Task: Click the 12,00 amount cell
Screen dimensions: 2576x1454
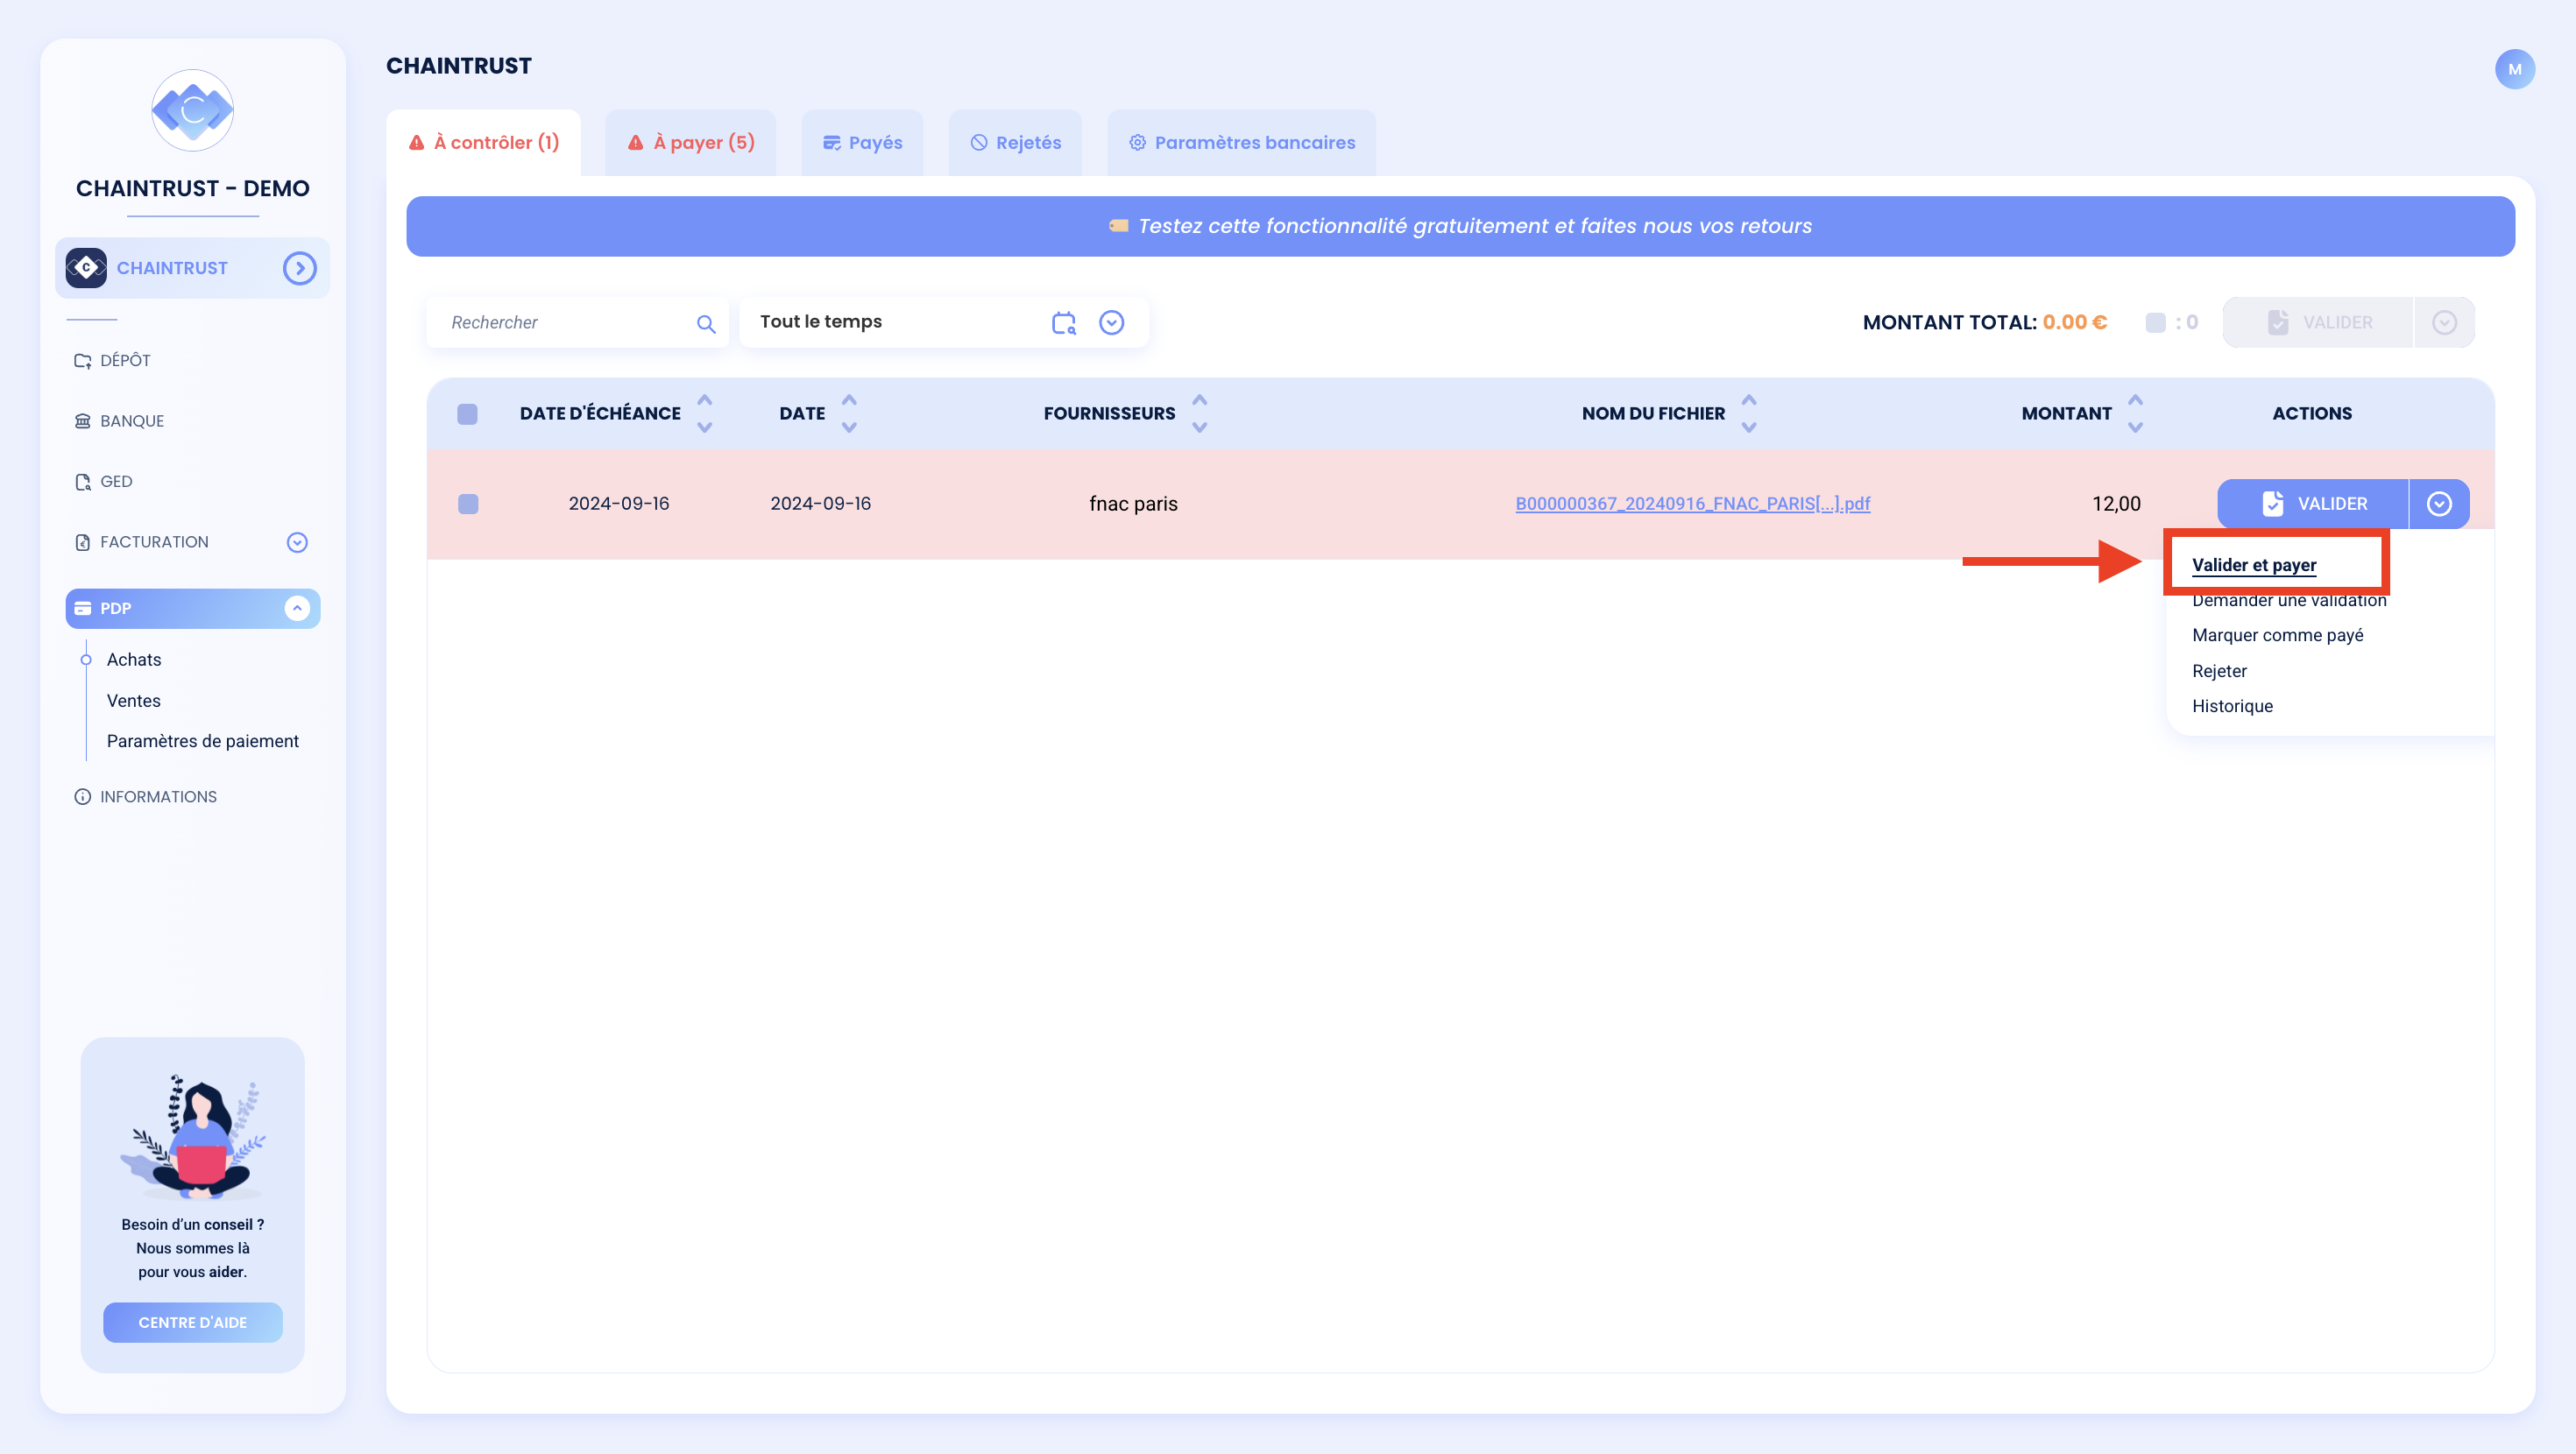Action: coord(2116,504)
